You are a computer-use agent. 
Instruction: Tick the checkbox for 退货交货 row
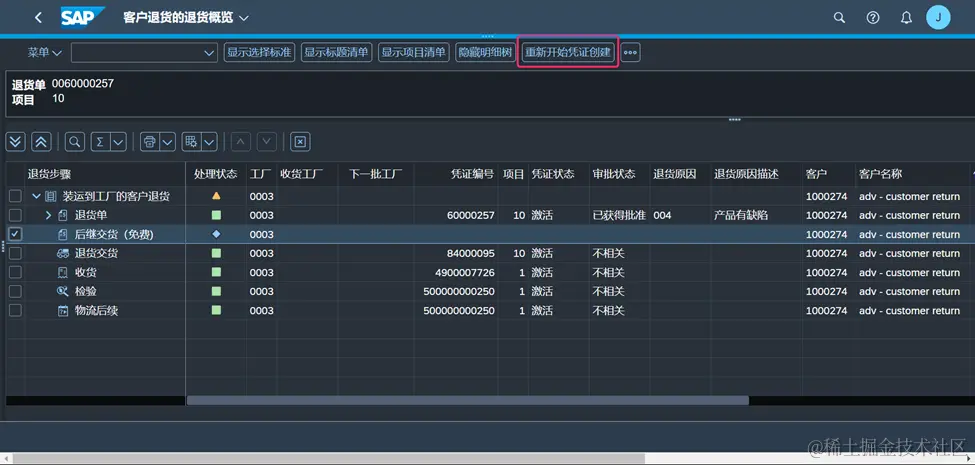(15, 254)
